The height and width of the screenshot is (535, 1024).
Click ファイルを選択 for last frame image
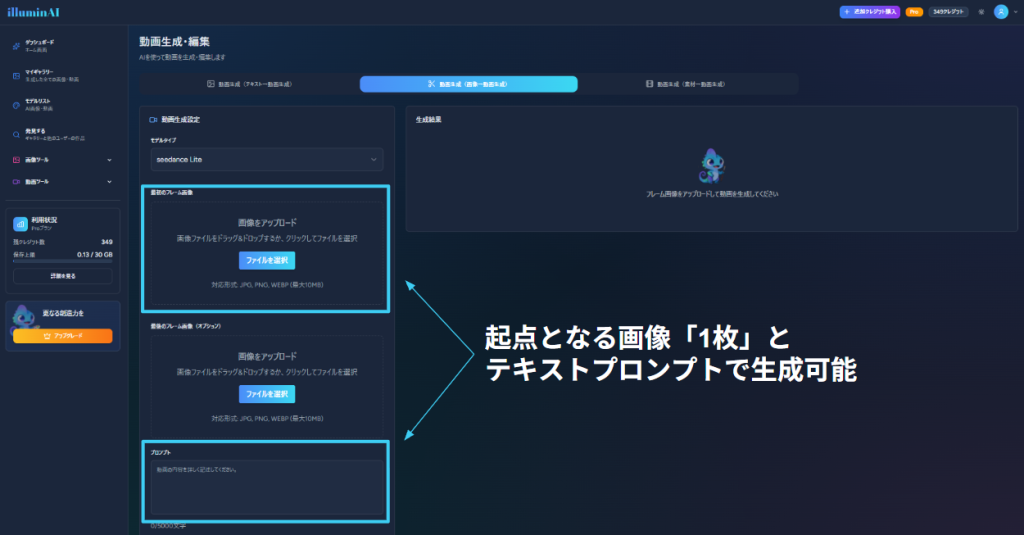(266, 394)
